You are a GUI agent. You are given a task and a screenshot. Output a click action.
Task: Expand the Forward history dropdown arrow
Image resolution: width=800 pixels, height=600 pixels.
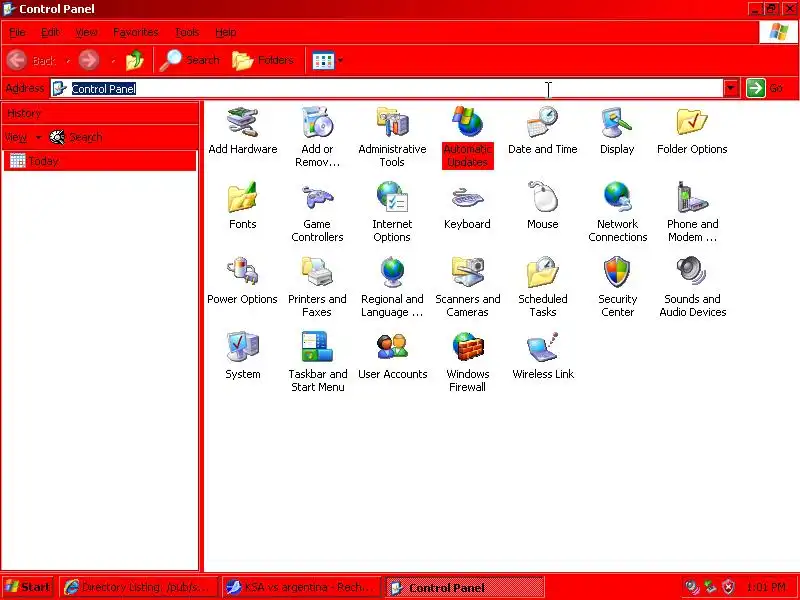[x=113, y=61]
